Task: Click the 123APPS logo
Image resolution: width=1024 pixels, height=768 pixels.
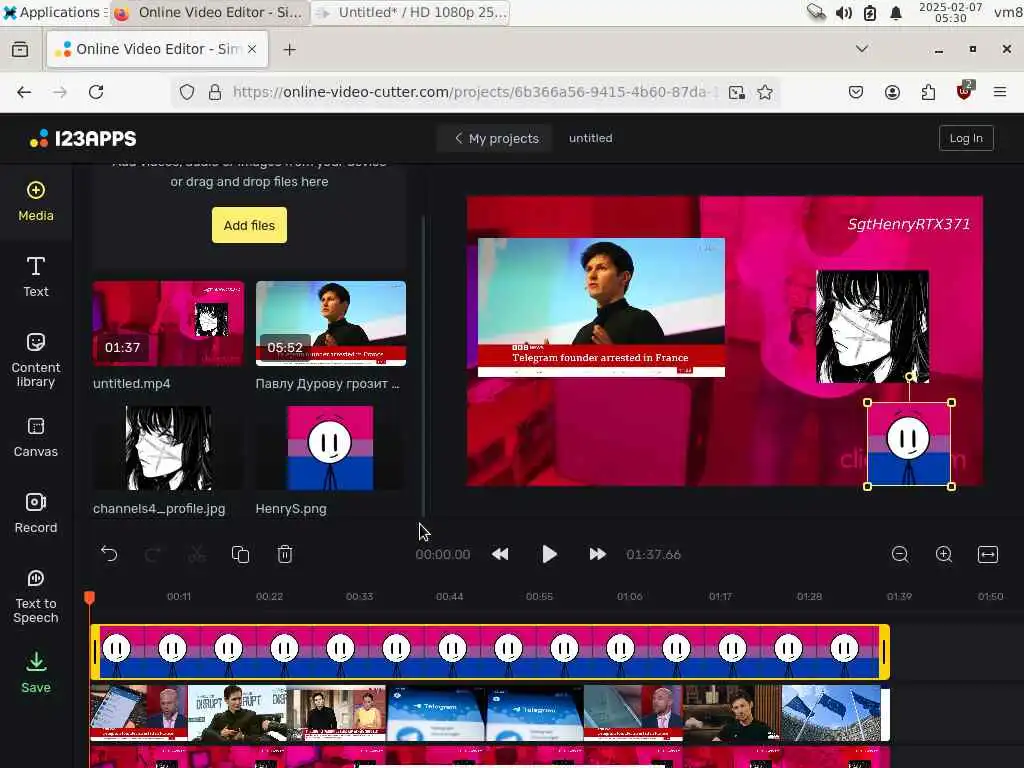Action: coord(83,138)
